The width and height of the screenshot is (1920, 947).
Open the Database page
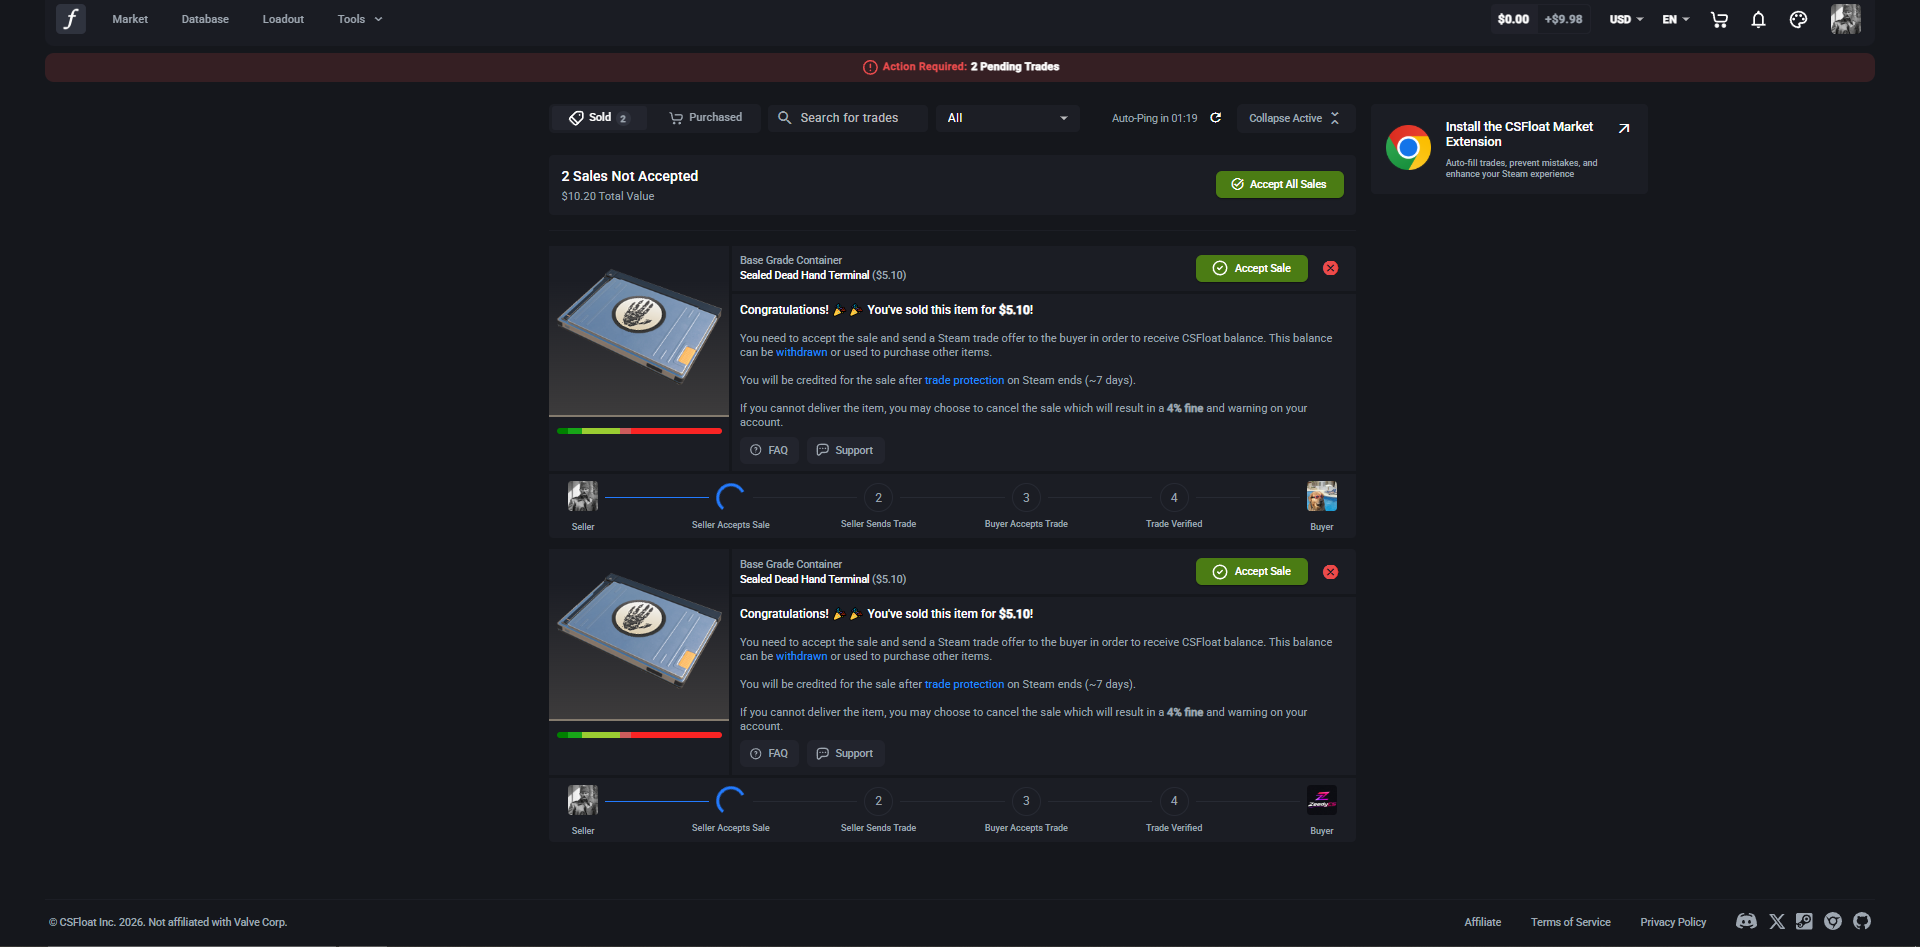(x=205, y=19)
